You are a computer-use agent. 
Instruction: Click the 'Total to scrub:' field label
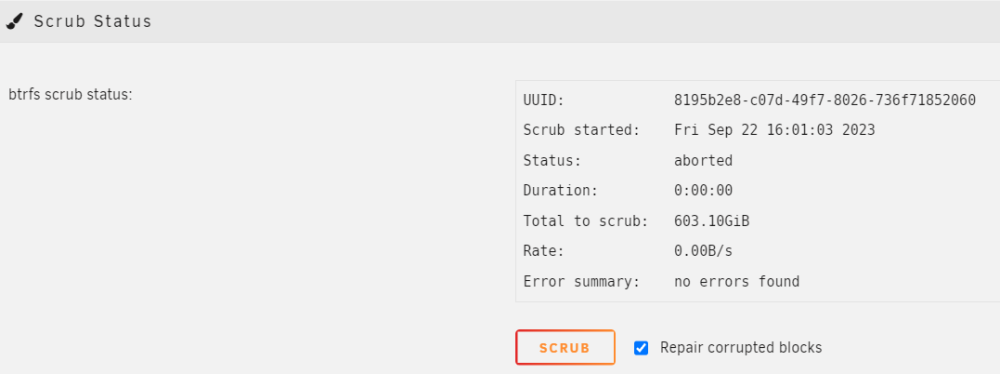click(x=585, y=221)
